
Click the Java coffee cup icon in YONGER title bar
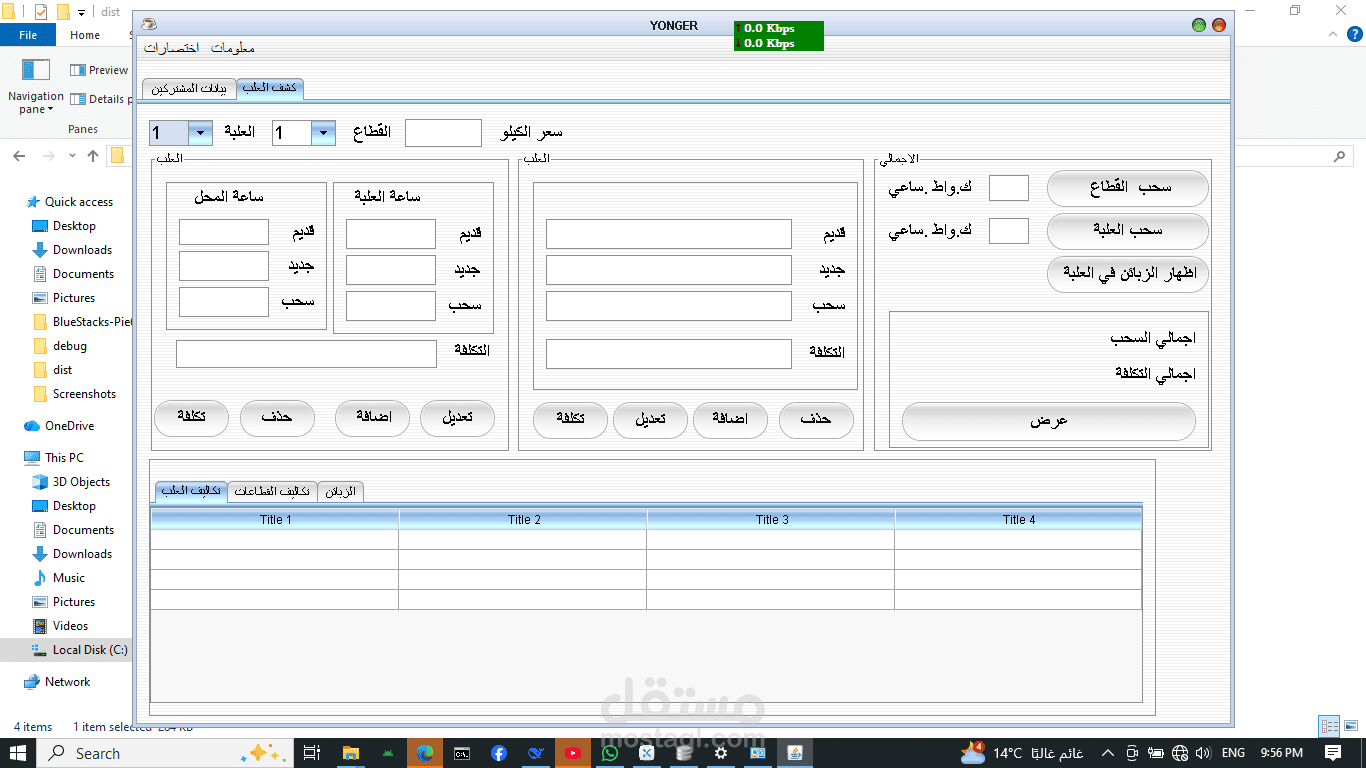[x=148, y=25]
